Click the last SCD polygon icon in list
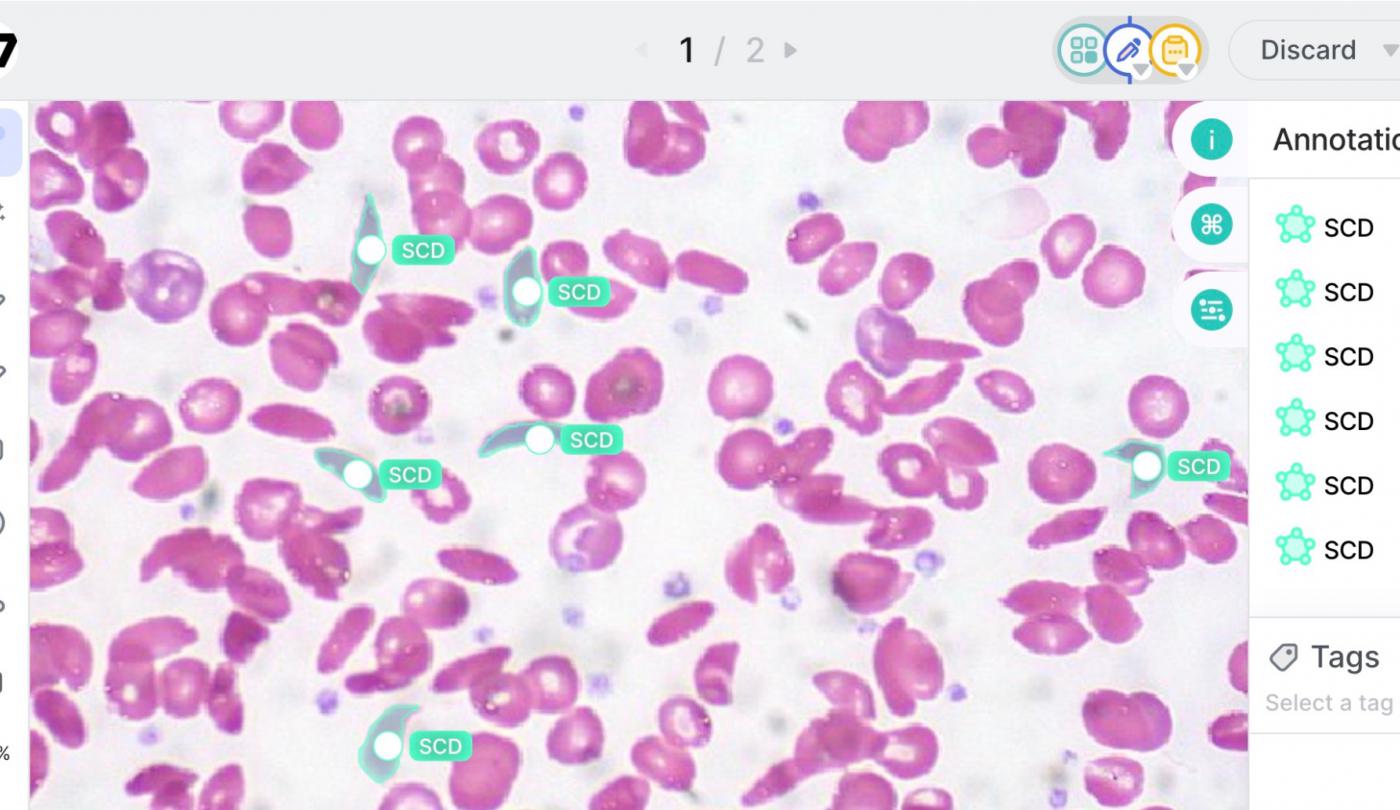 coord(1295,549)
